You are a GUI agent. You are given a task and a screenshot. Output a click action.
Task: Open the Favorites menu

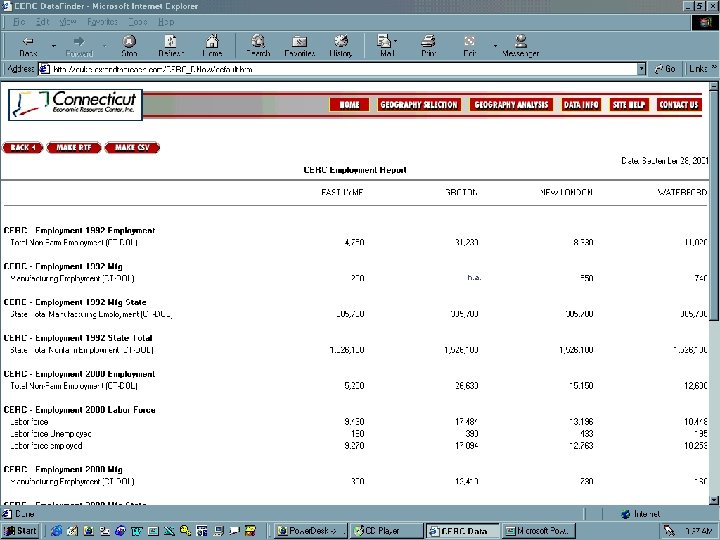[102, 22]
